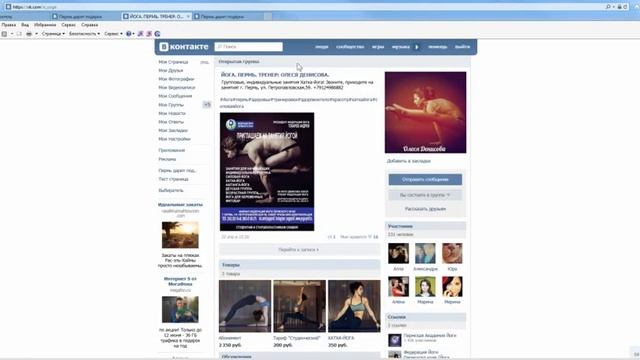Image resolution: width=640 pixels, height=360 pixels.
Task: Click 'Рассказать друзьям' button
Action: 425,209
